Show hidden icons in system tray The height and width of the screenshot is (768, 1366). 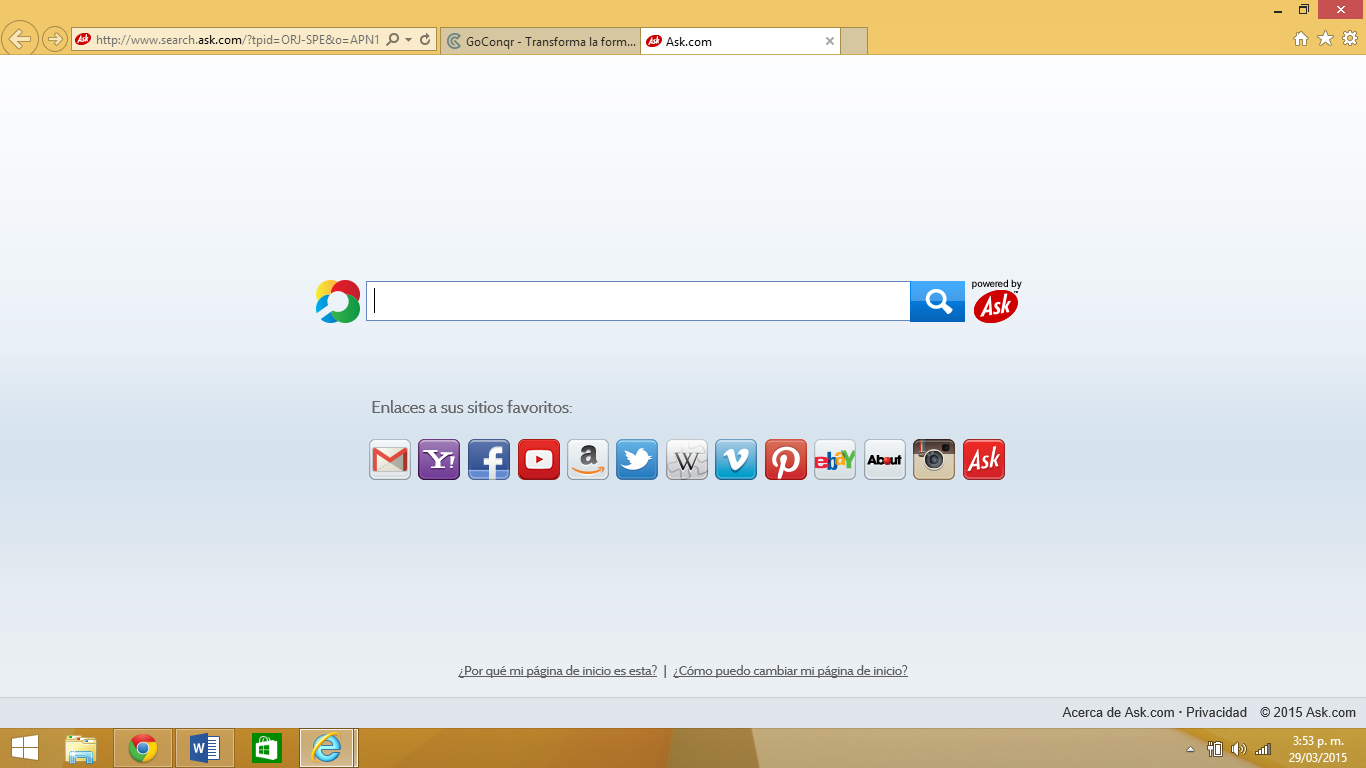coord(1190,749)
